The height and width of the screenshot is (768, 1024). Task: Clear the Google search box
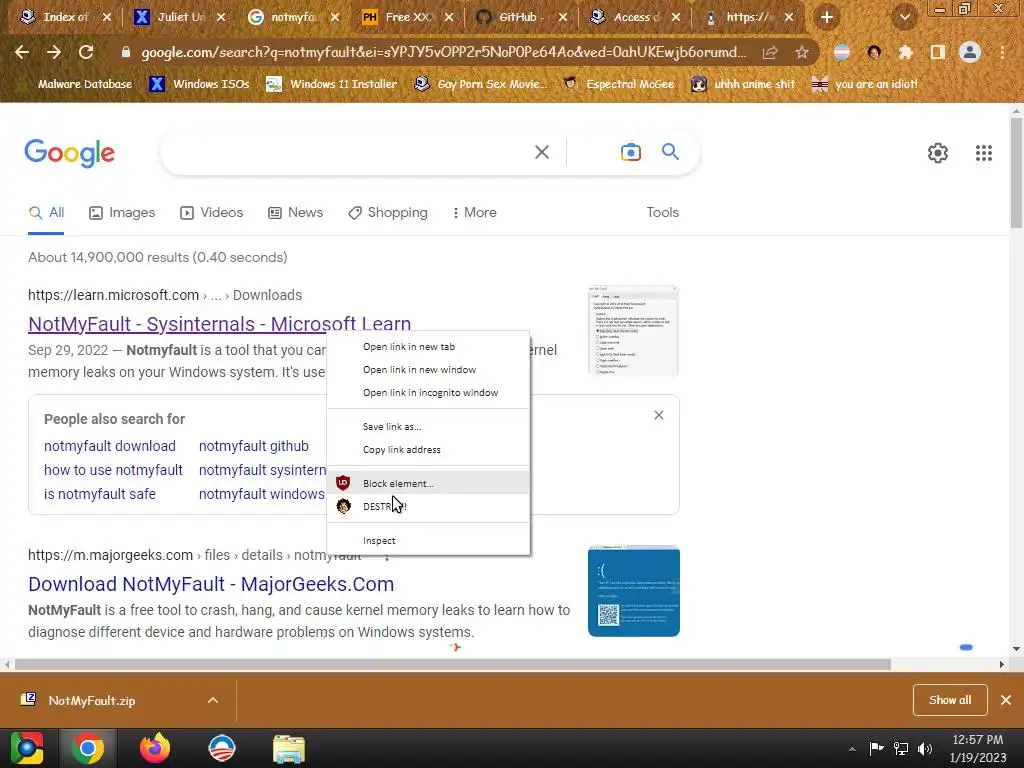[x=541, y=152]
